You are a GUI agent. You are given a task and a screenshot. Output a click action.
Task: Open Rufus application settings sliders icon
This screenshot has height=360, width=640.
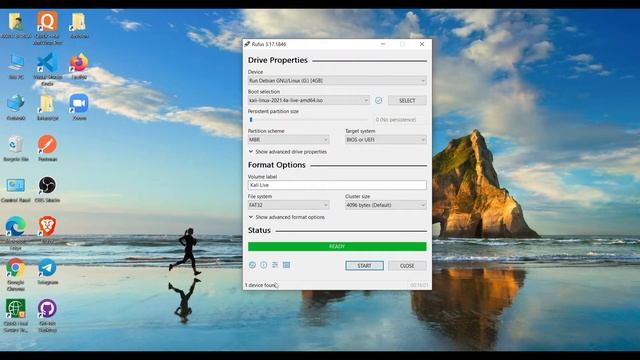coord(275,265)
